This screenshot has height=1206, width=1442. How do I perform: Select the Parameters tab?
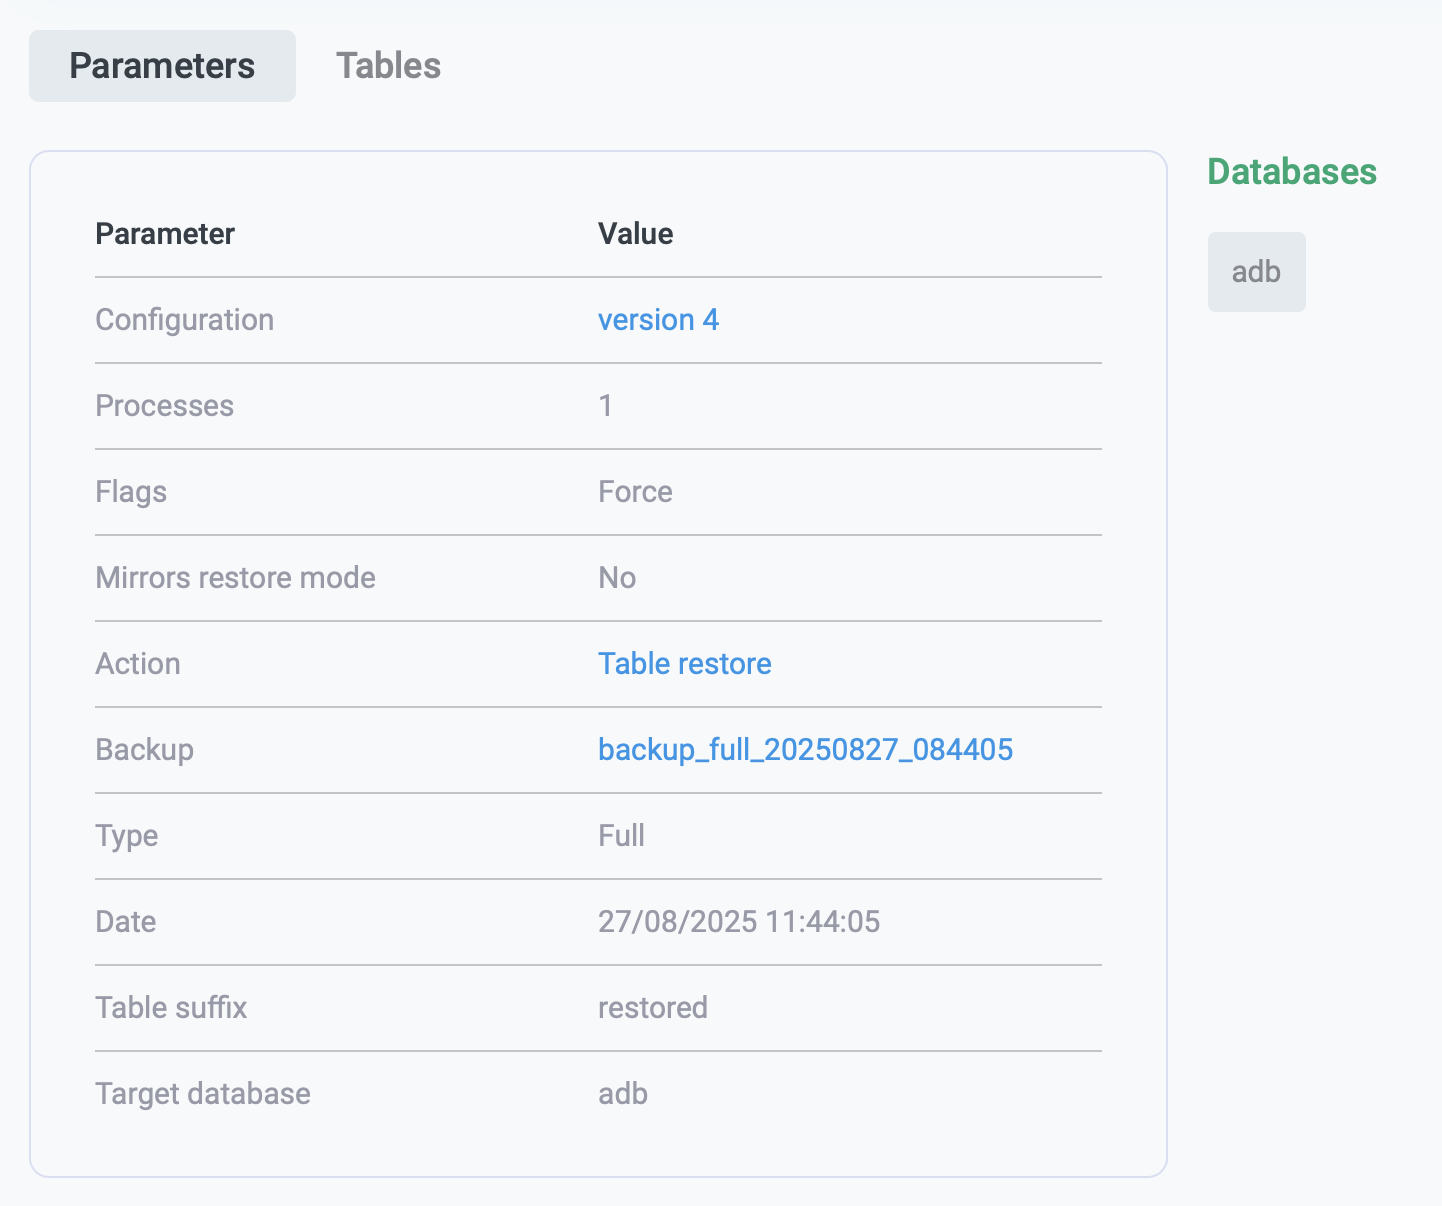(x=161, y=65)
